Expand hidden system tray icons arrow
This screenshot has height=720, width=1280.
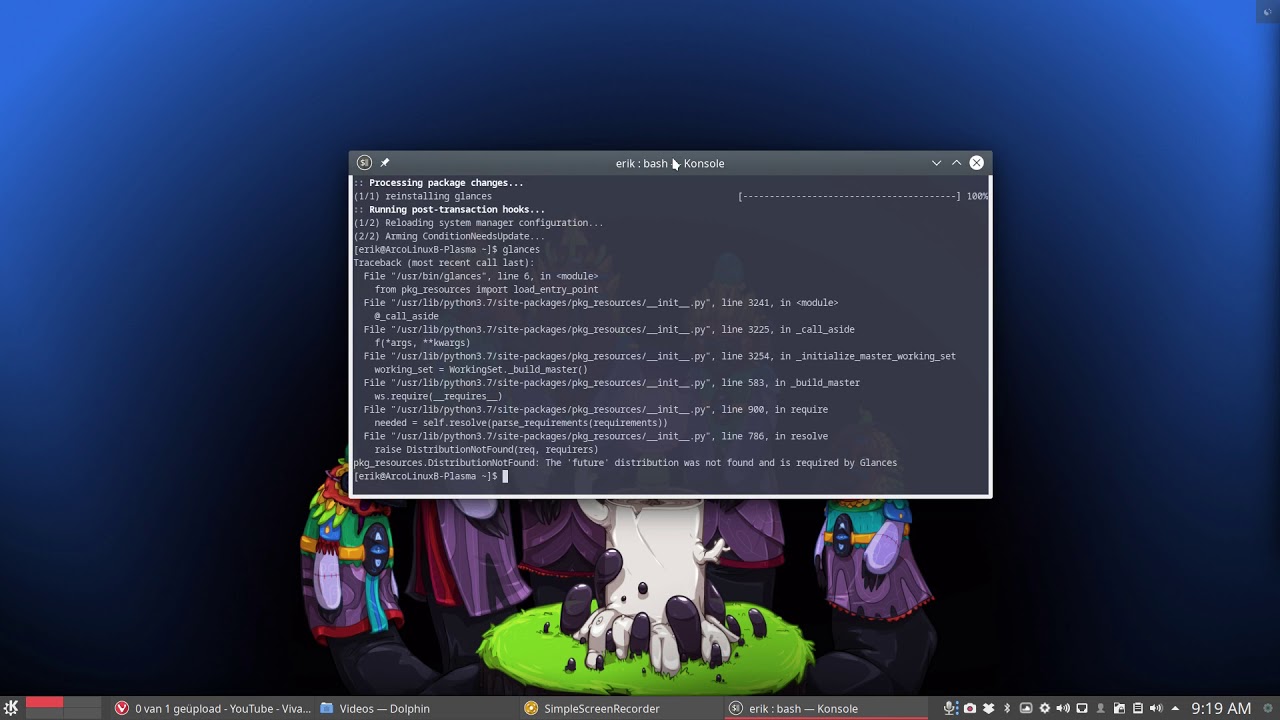[x=1175, y=708]
